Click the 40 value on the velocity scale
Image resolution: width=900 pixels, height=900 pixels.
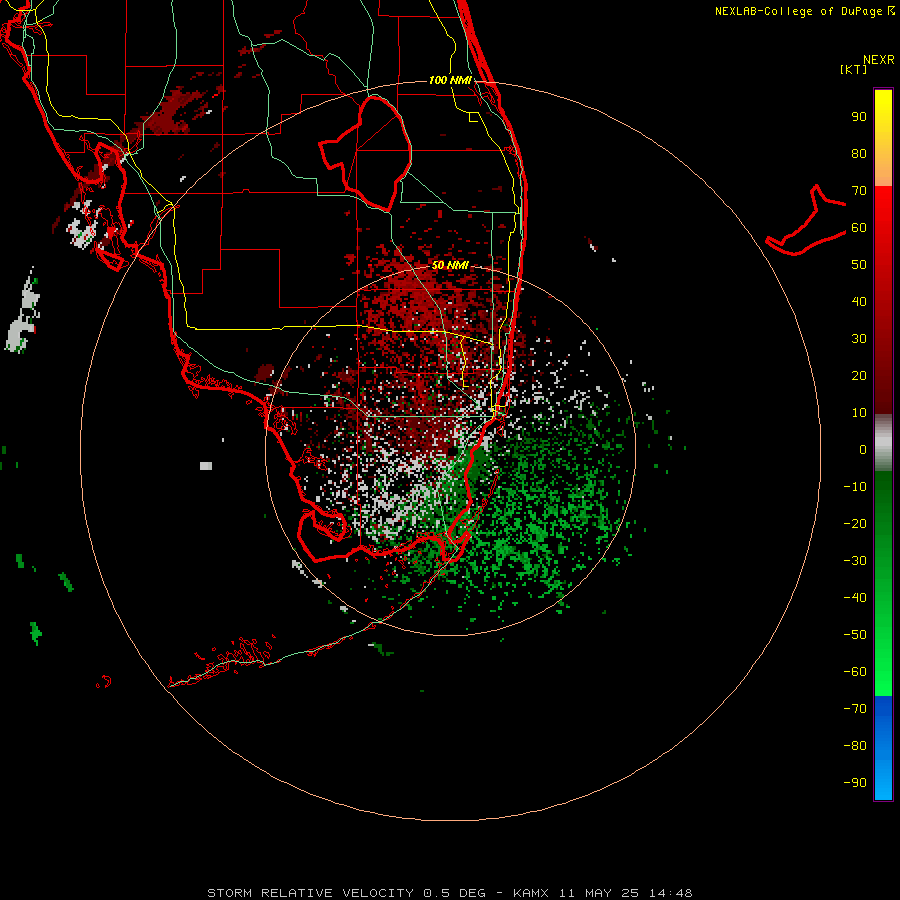[x=859, y=302]
